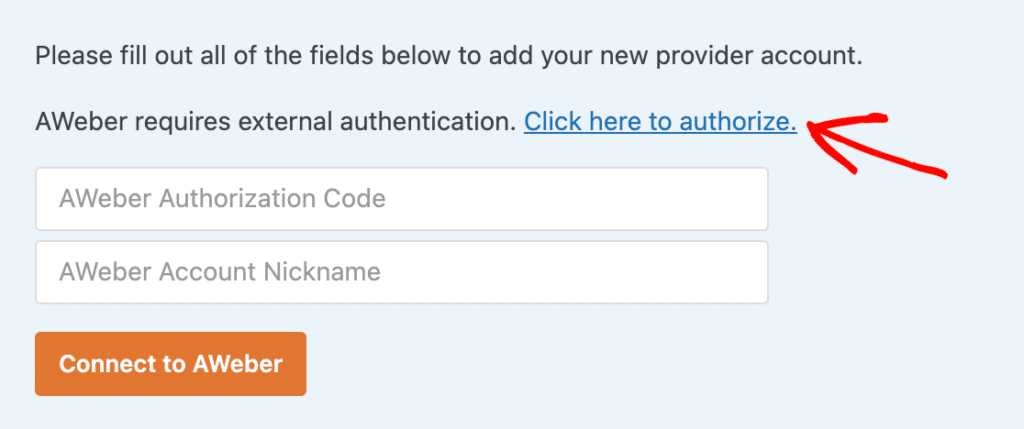Select the AWeber Account Nickname field

401,272
